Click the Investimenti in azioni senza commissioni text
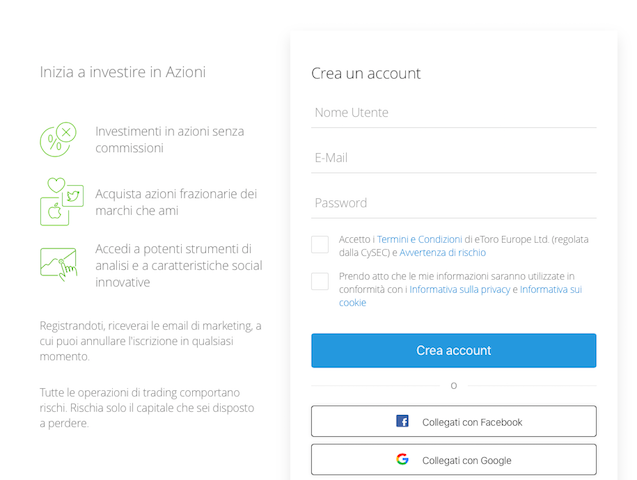 tap(170, 140)
